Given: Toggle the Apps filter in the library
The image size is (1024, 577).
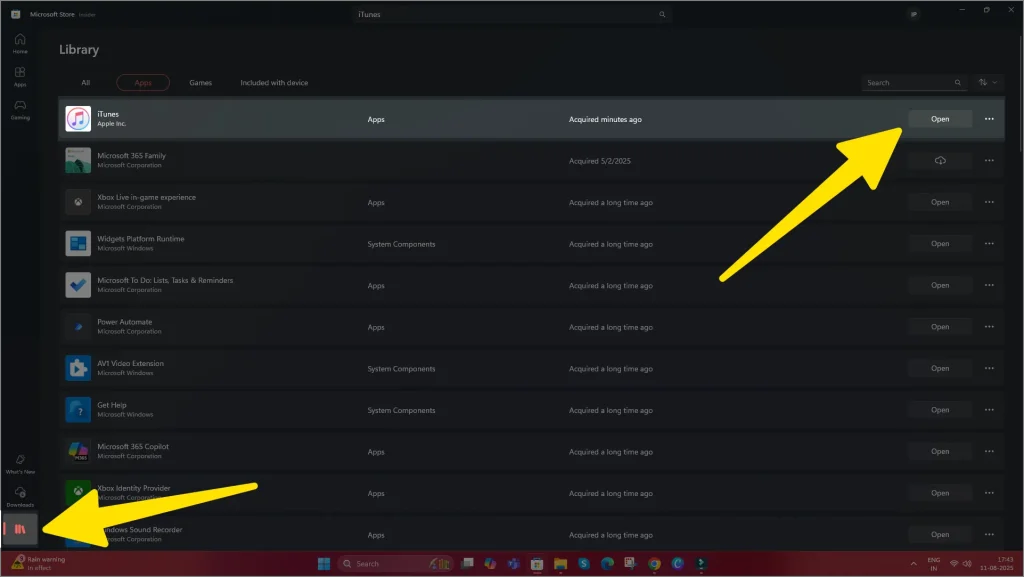Looking at the screenshot, I should pos(143,83).
